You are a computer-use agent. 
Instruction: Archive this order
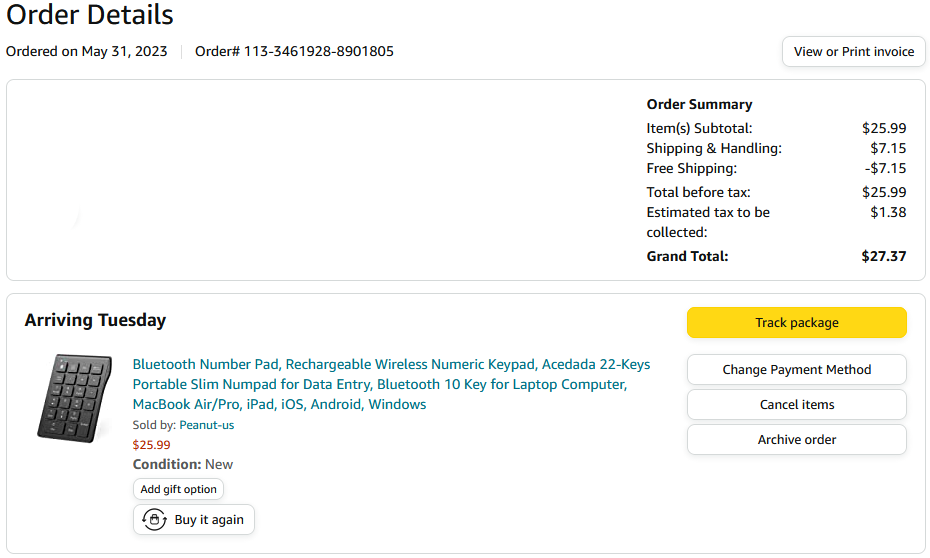coord(797,439)
